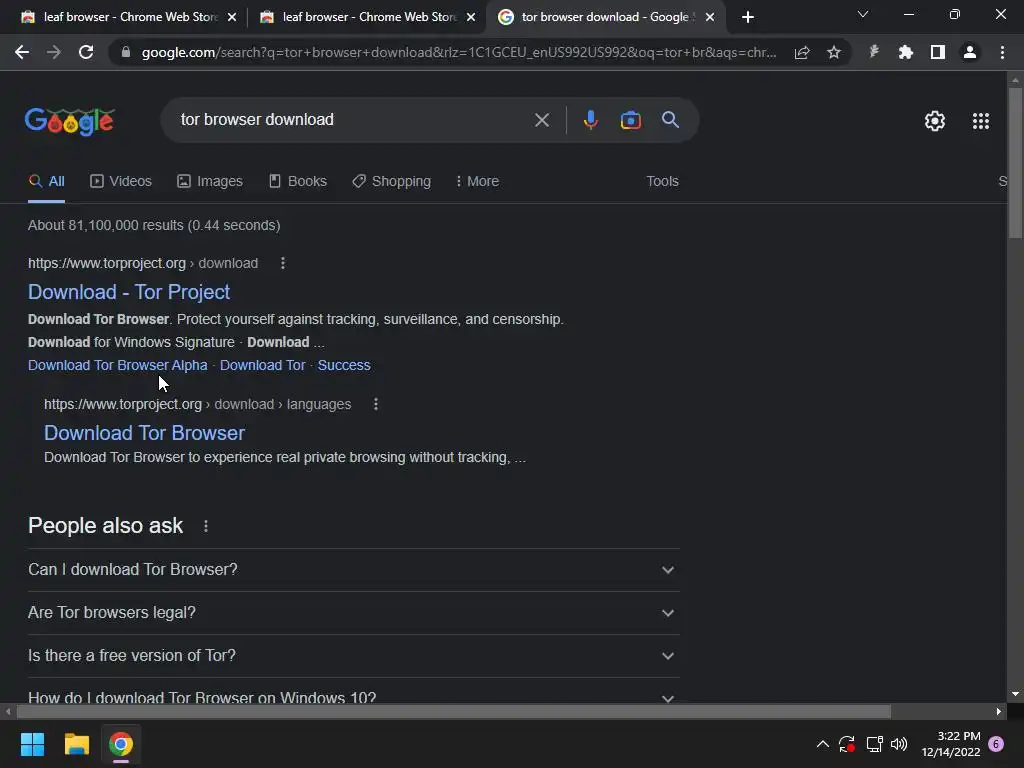Viewport: 1024px width, 768px height.
Task: Open the Chrome three-dot menu
Action: pos(1002,52)
